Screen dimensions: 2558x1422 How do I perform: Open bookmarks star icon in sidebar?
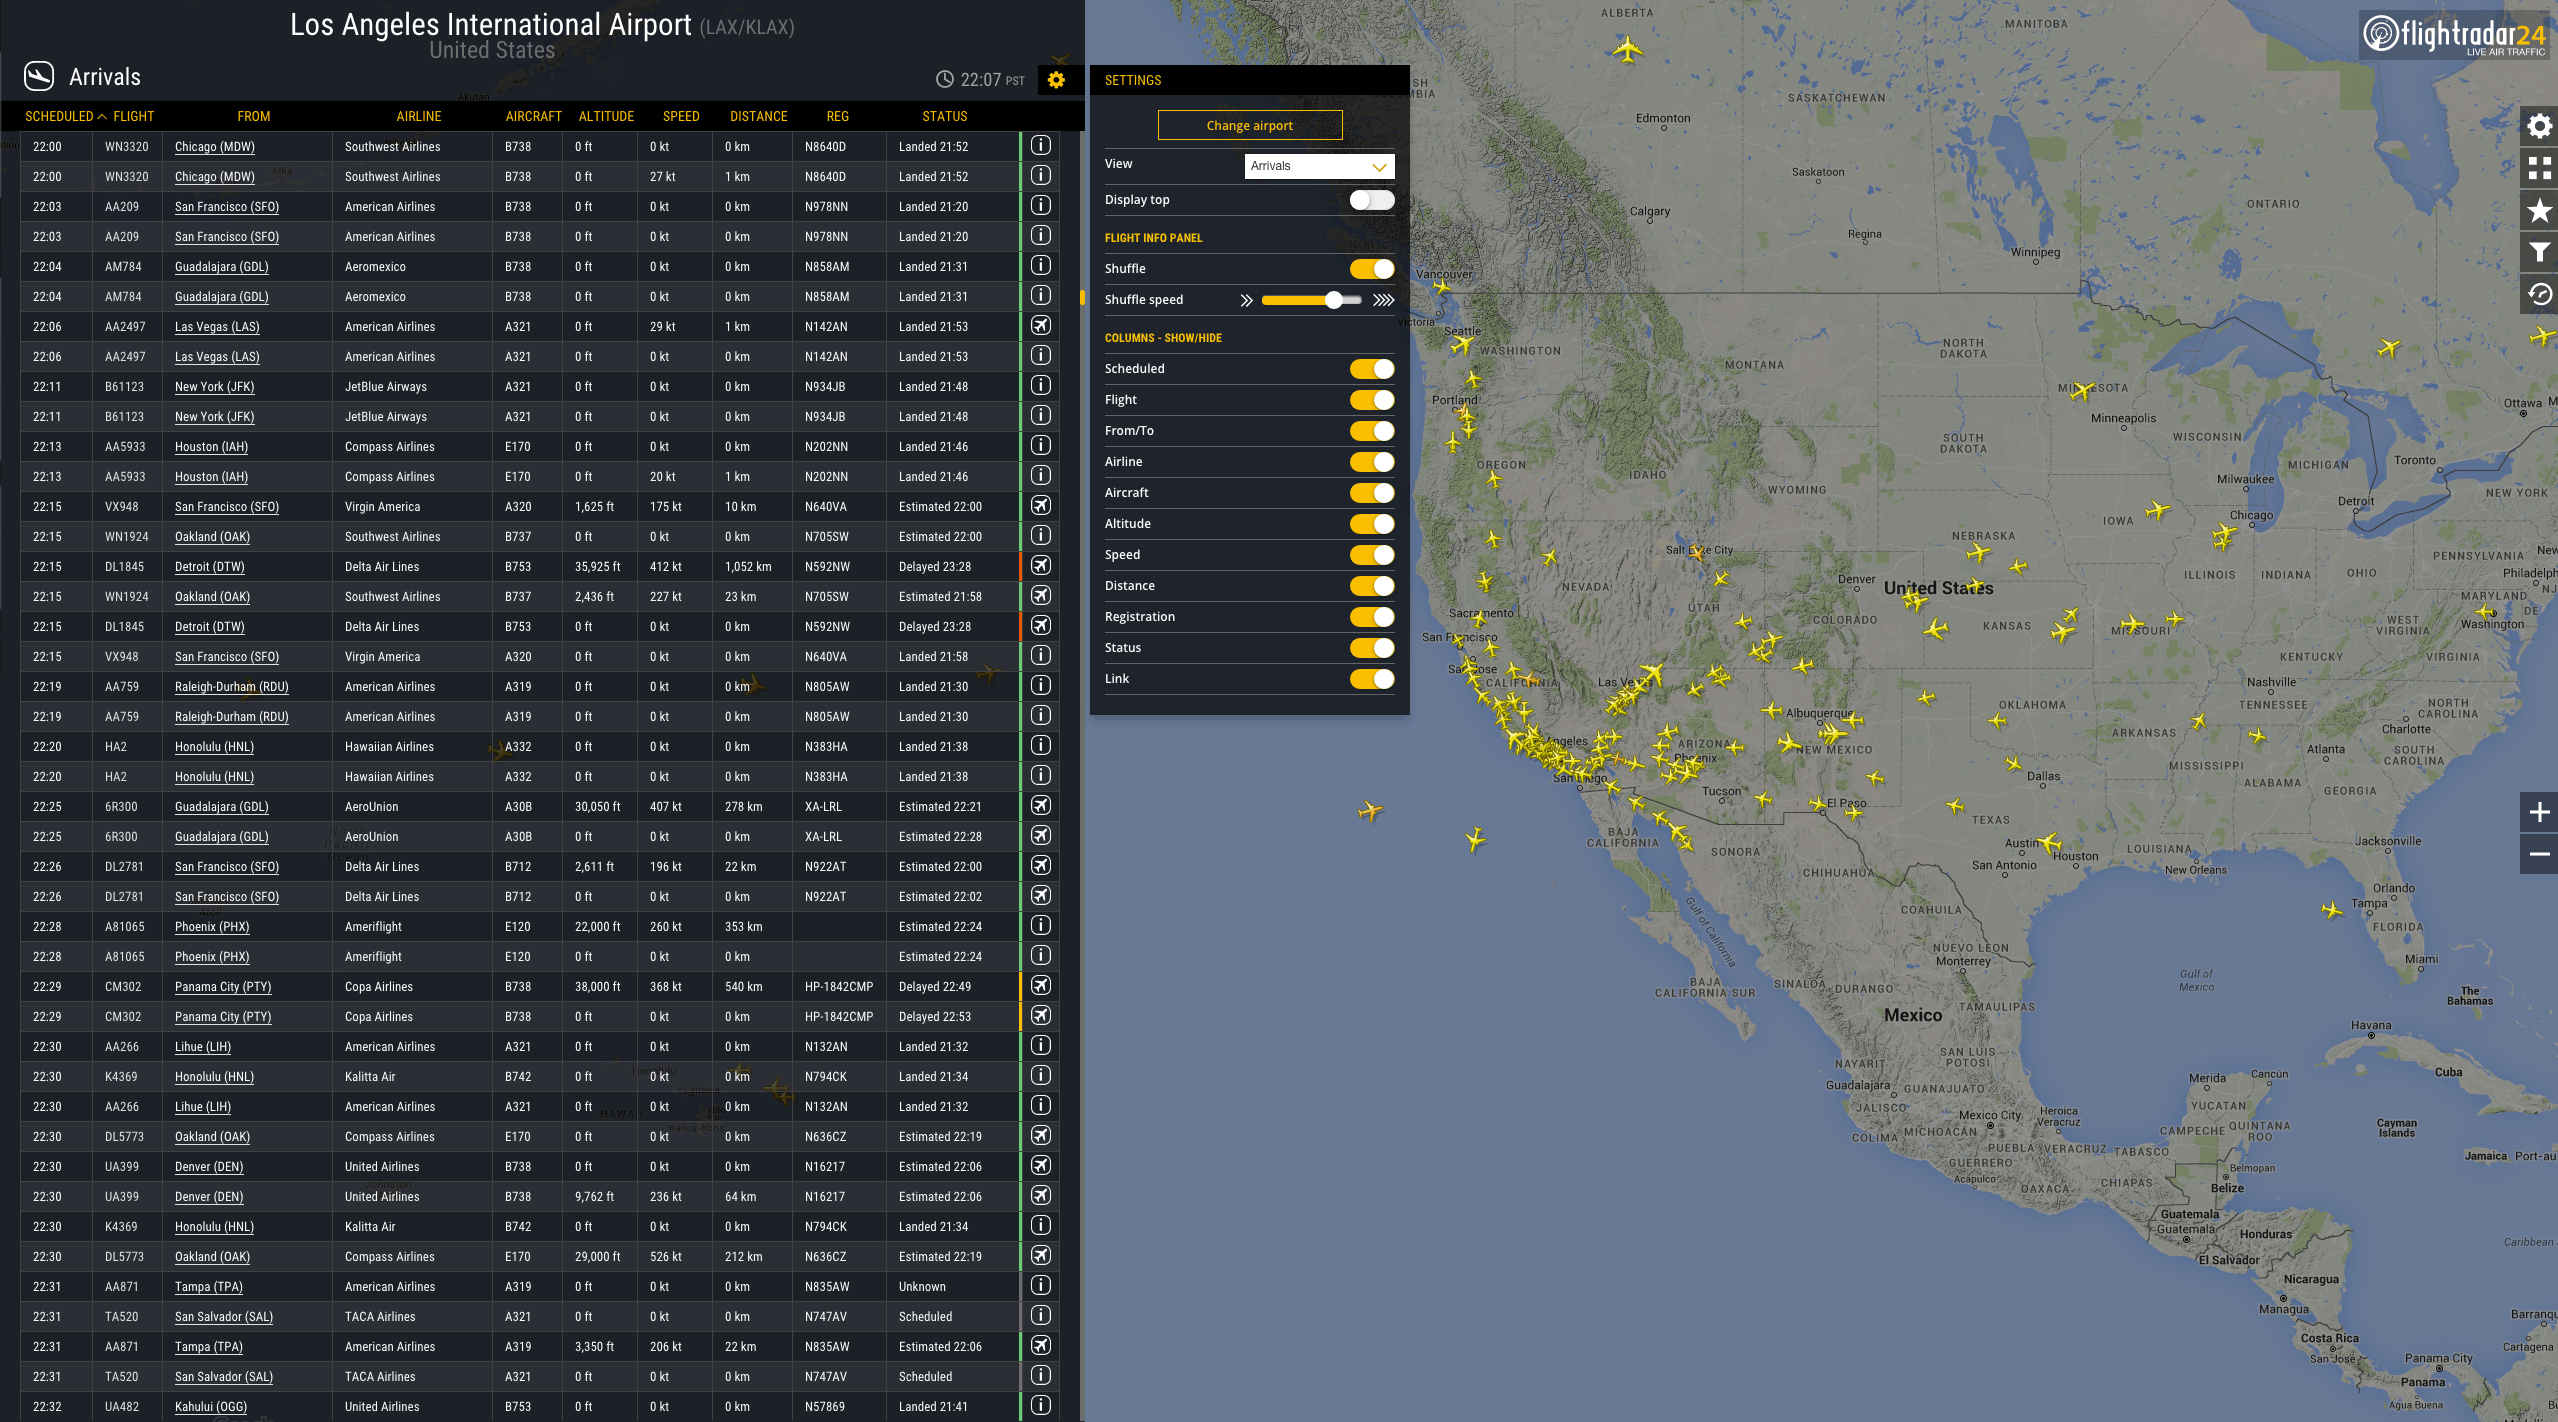click(x=2539, y=210)
